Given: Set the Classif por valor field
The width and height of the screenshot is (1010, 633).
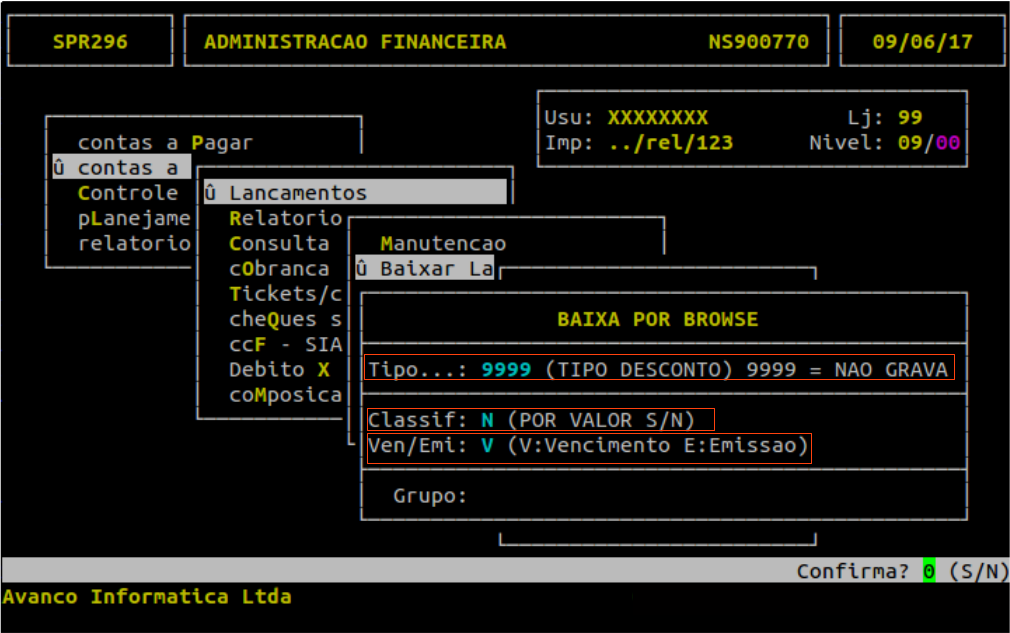Looking at the screenshot, I should coord(488,420).
